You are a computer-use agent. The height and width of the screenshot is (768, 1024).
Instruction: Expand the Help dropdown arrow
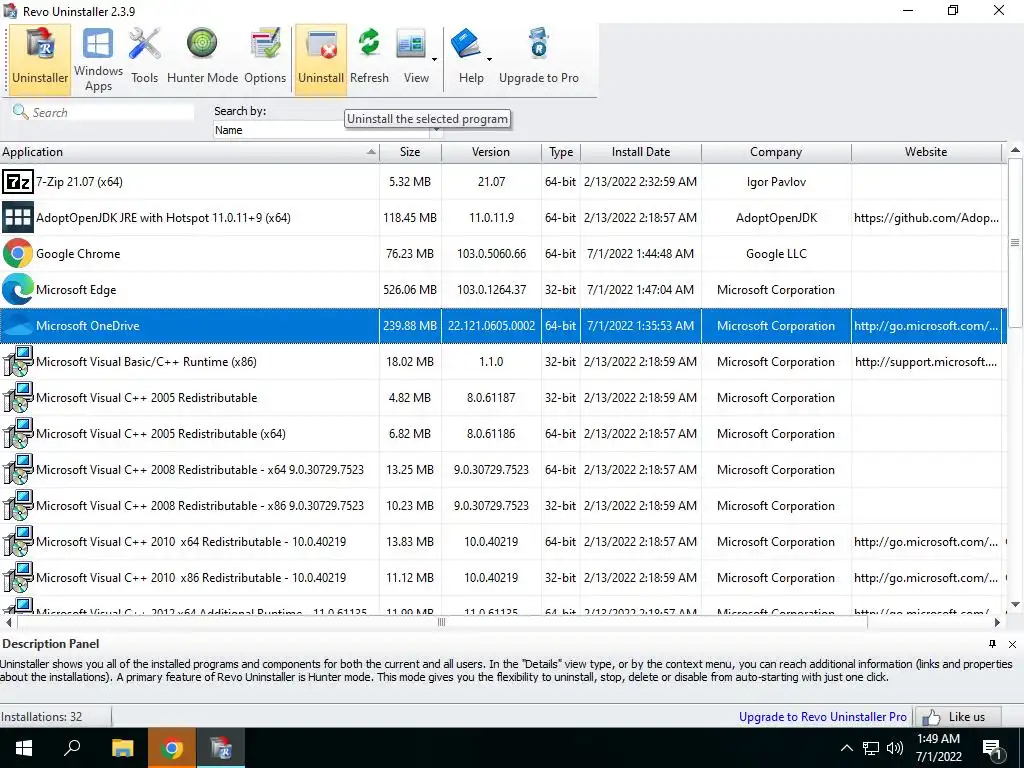point(489,60)
